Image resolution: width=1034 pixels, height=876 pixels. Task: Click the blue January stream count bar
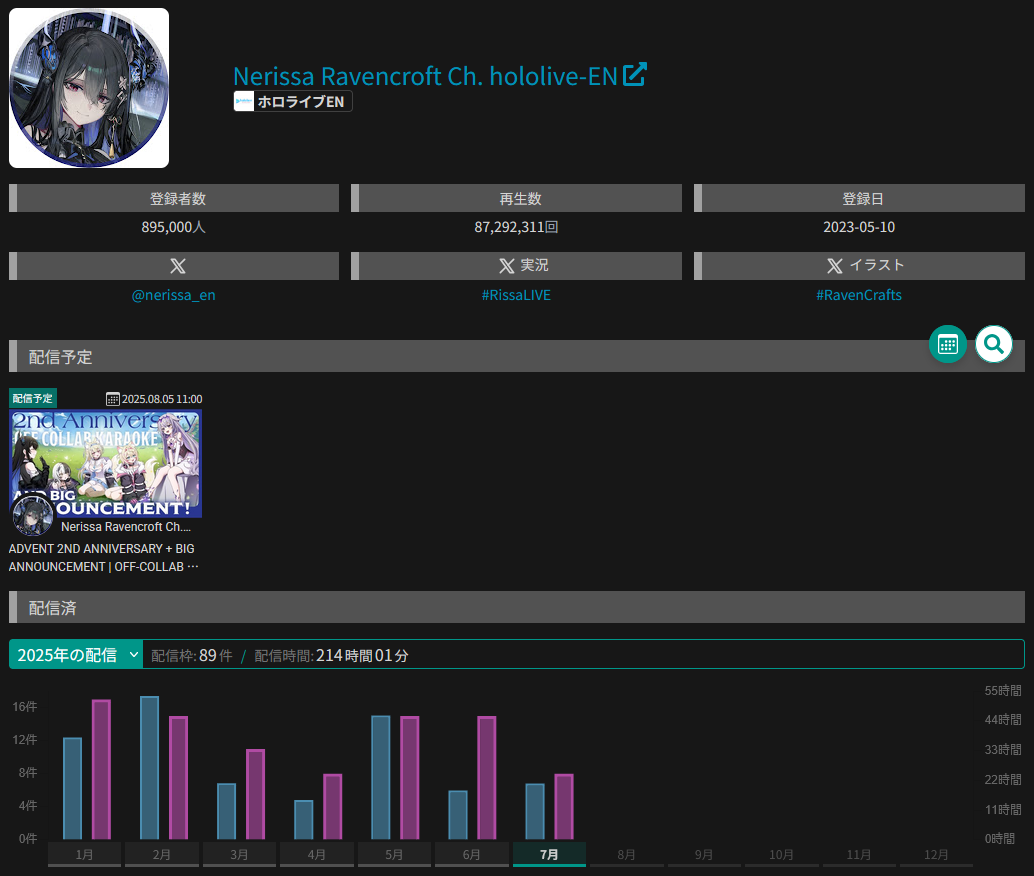[x=73, y=788]
